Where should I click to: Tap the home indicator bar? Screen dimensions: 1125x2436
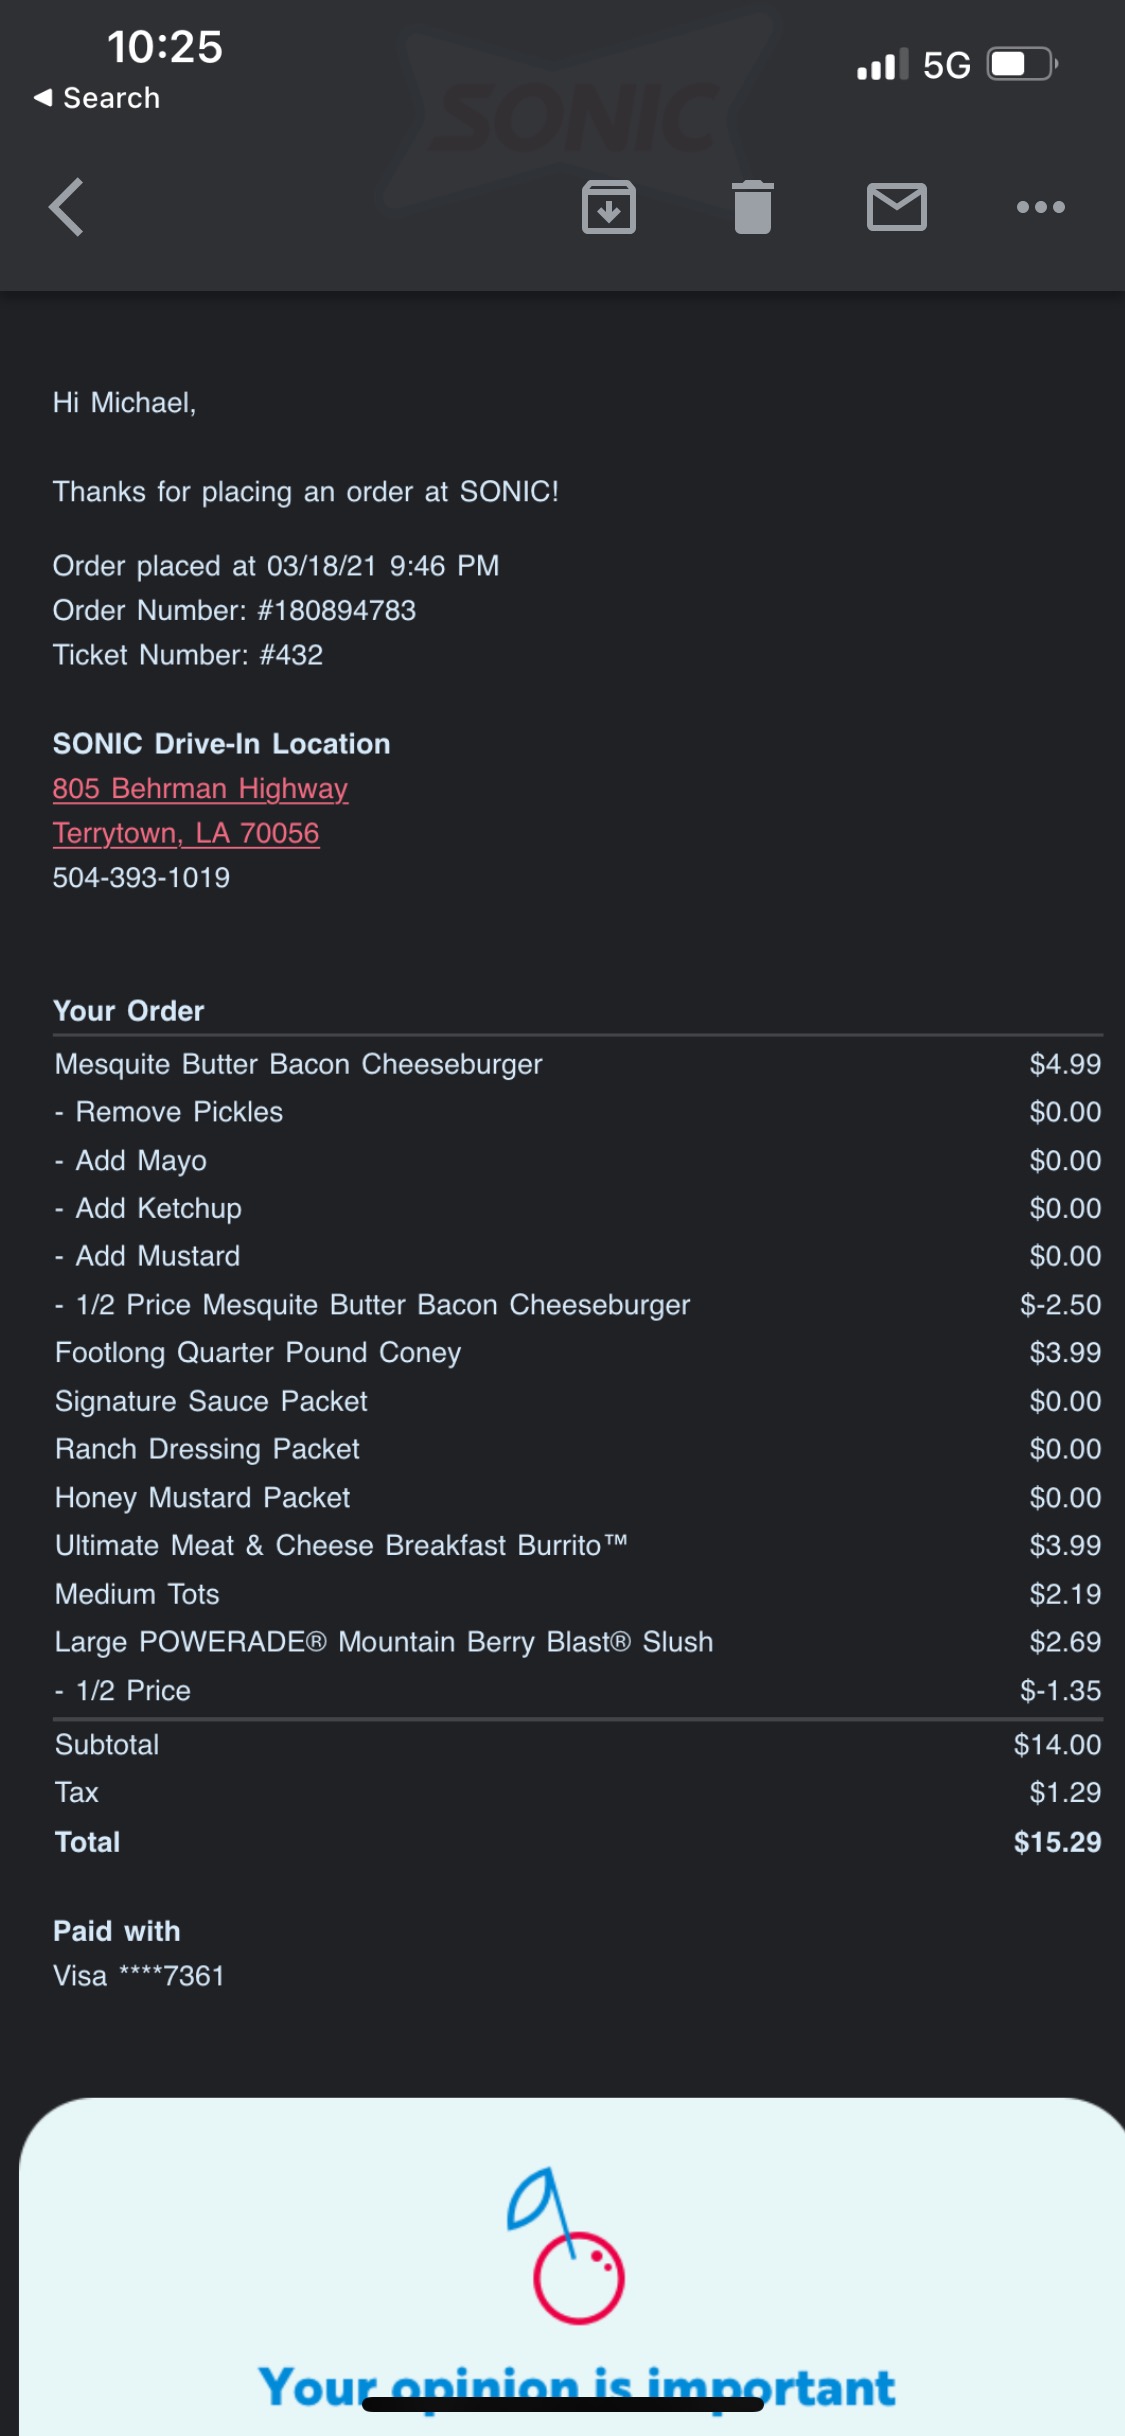click(563, 2404)
